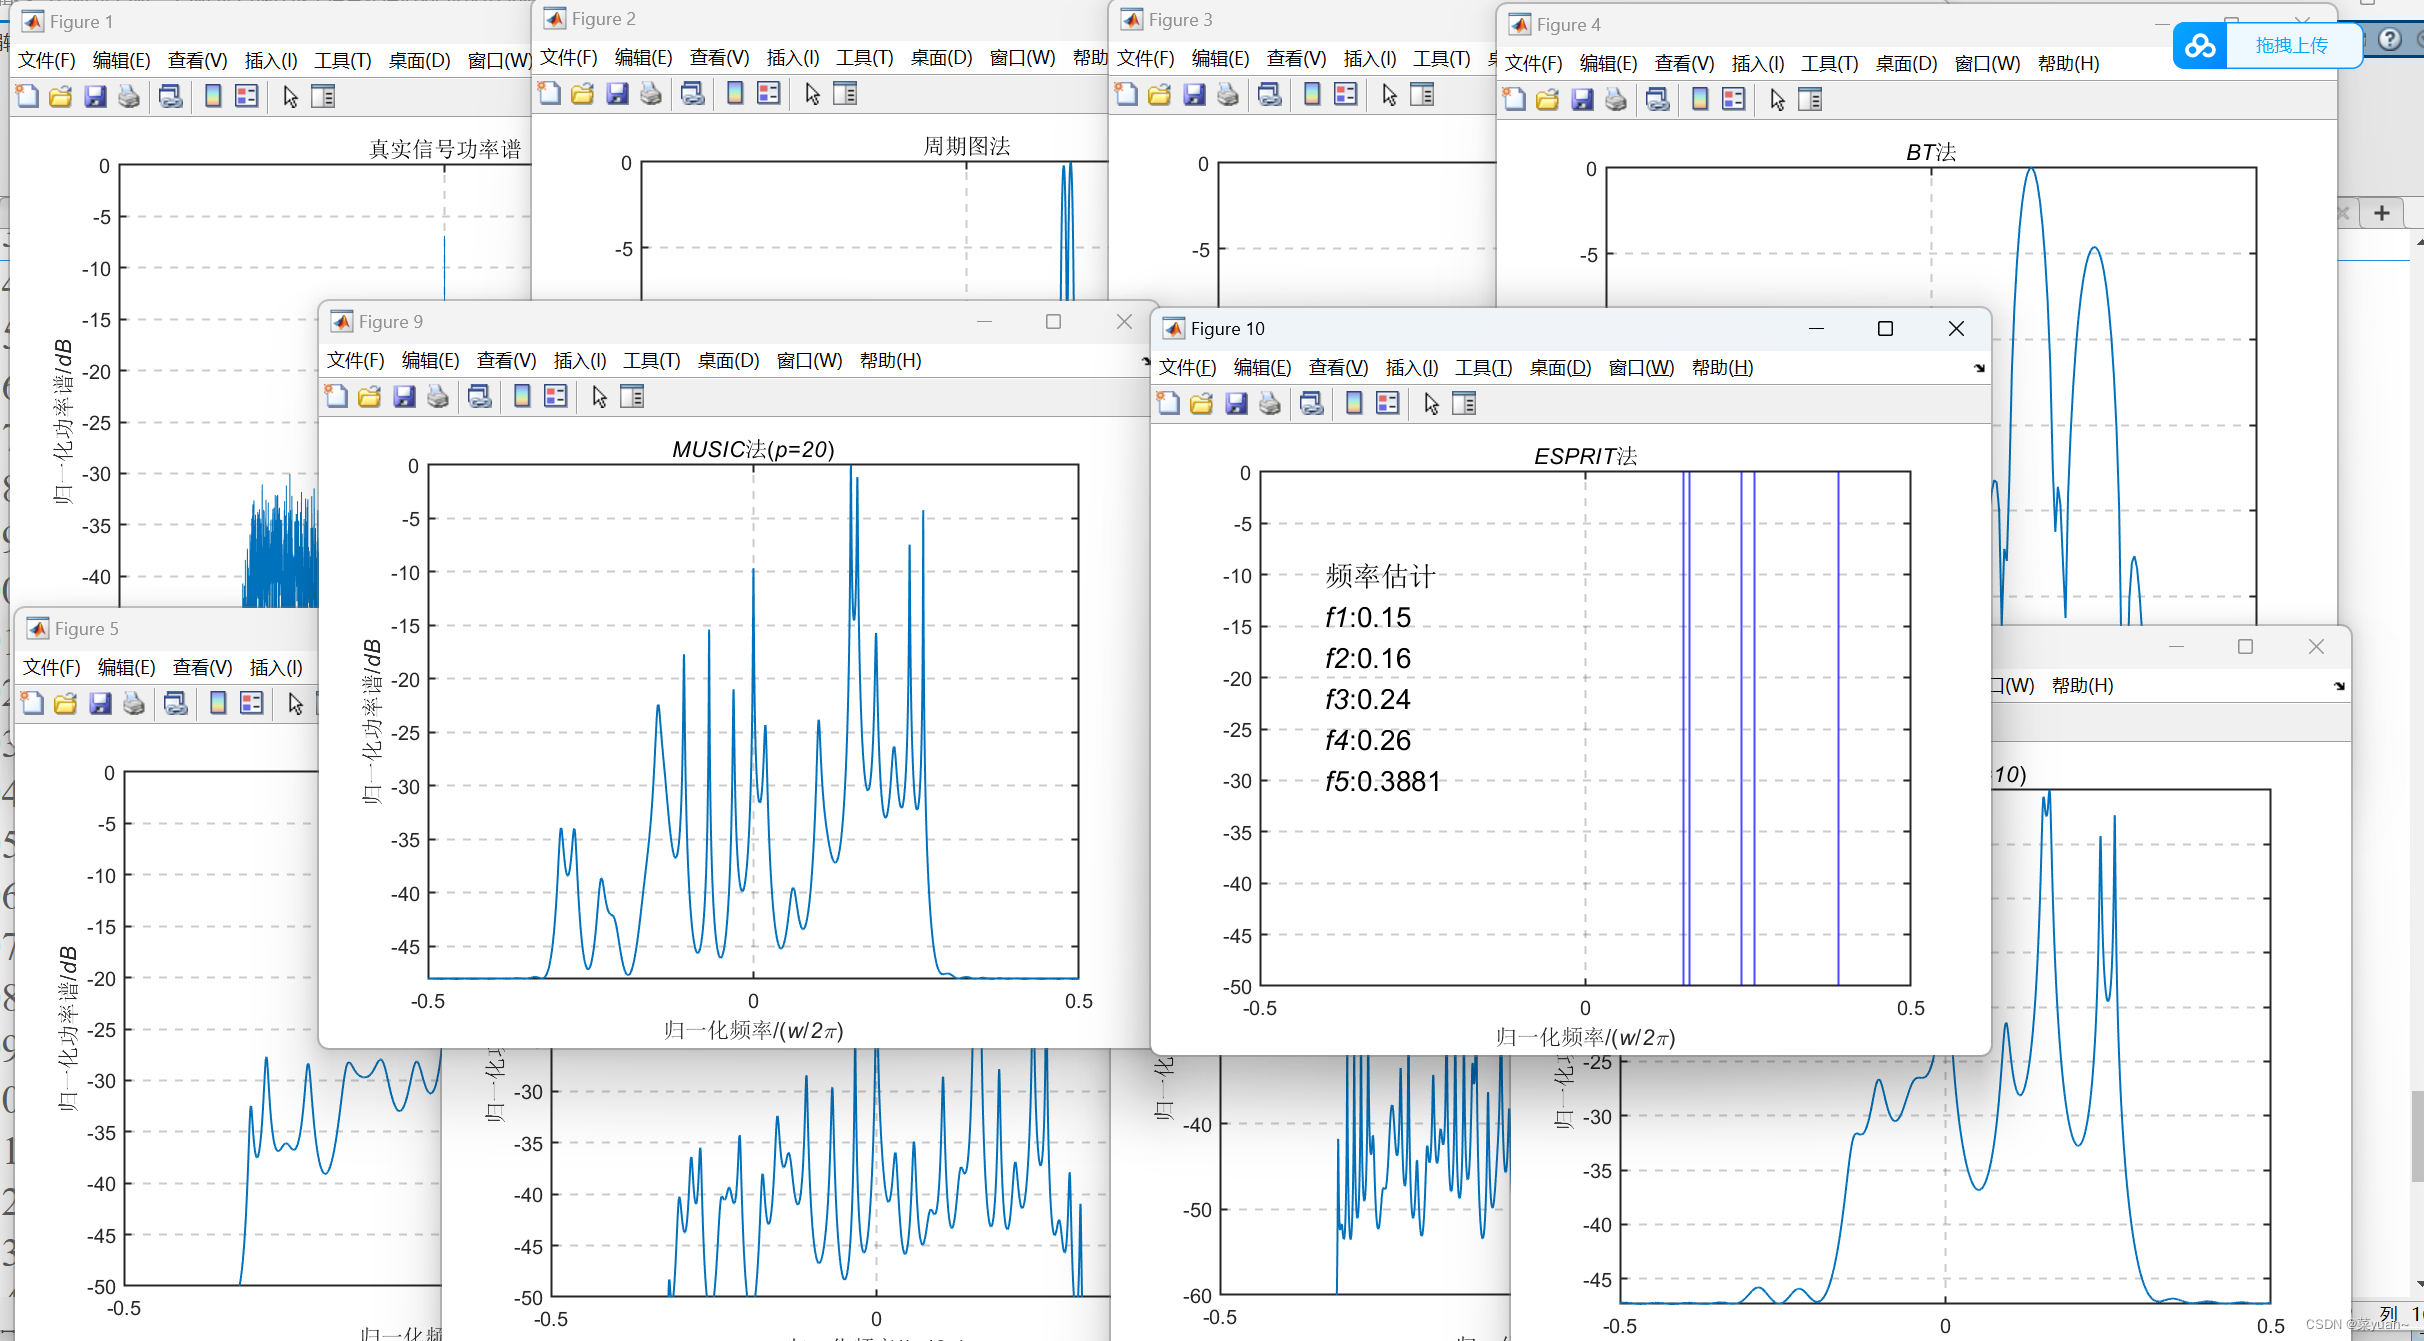Toggle Insert Colorbar icon in Figure 9
Image resolution: width=2424 pixels, height=1341 pixels.
(x=522, y=397)
